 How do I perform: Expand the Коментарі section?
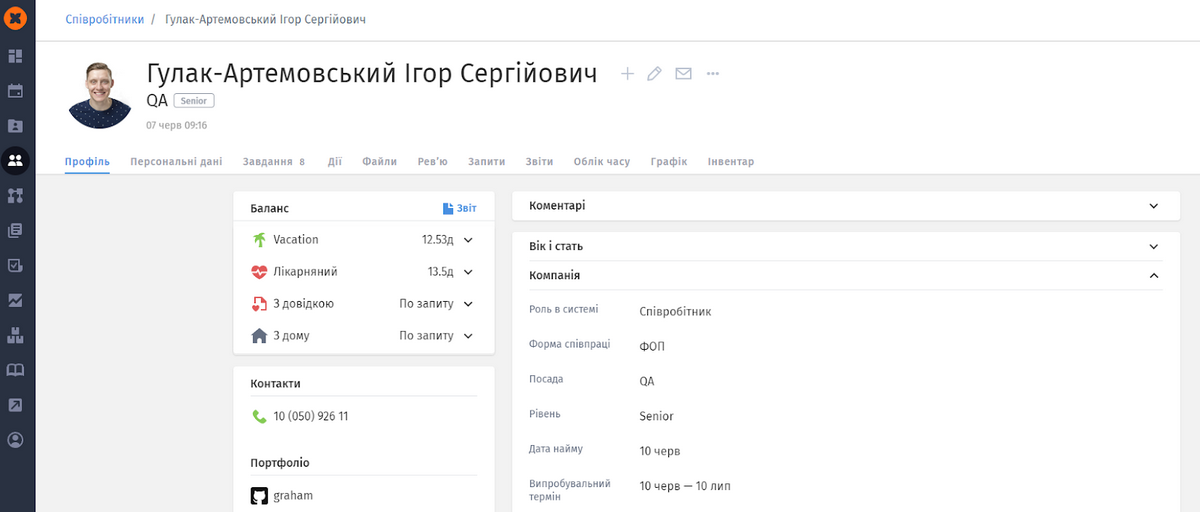coord(1153,206)
